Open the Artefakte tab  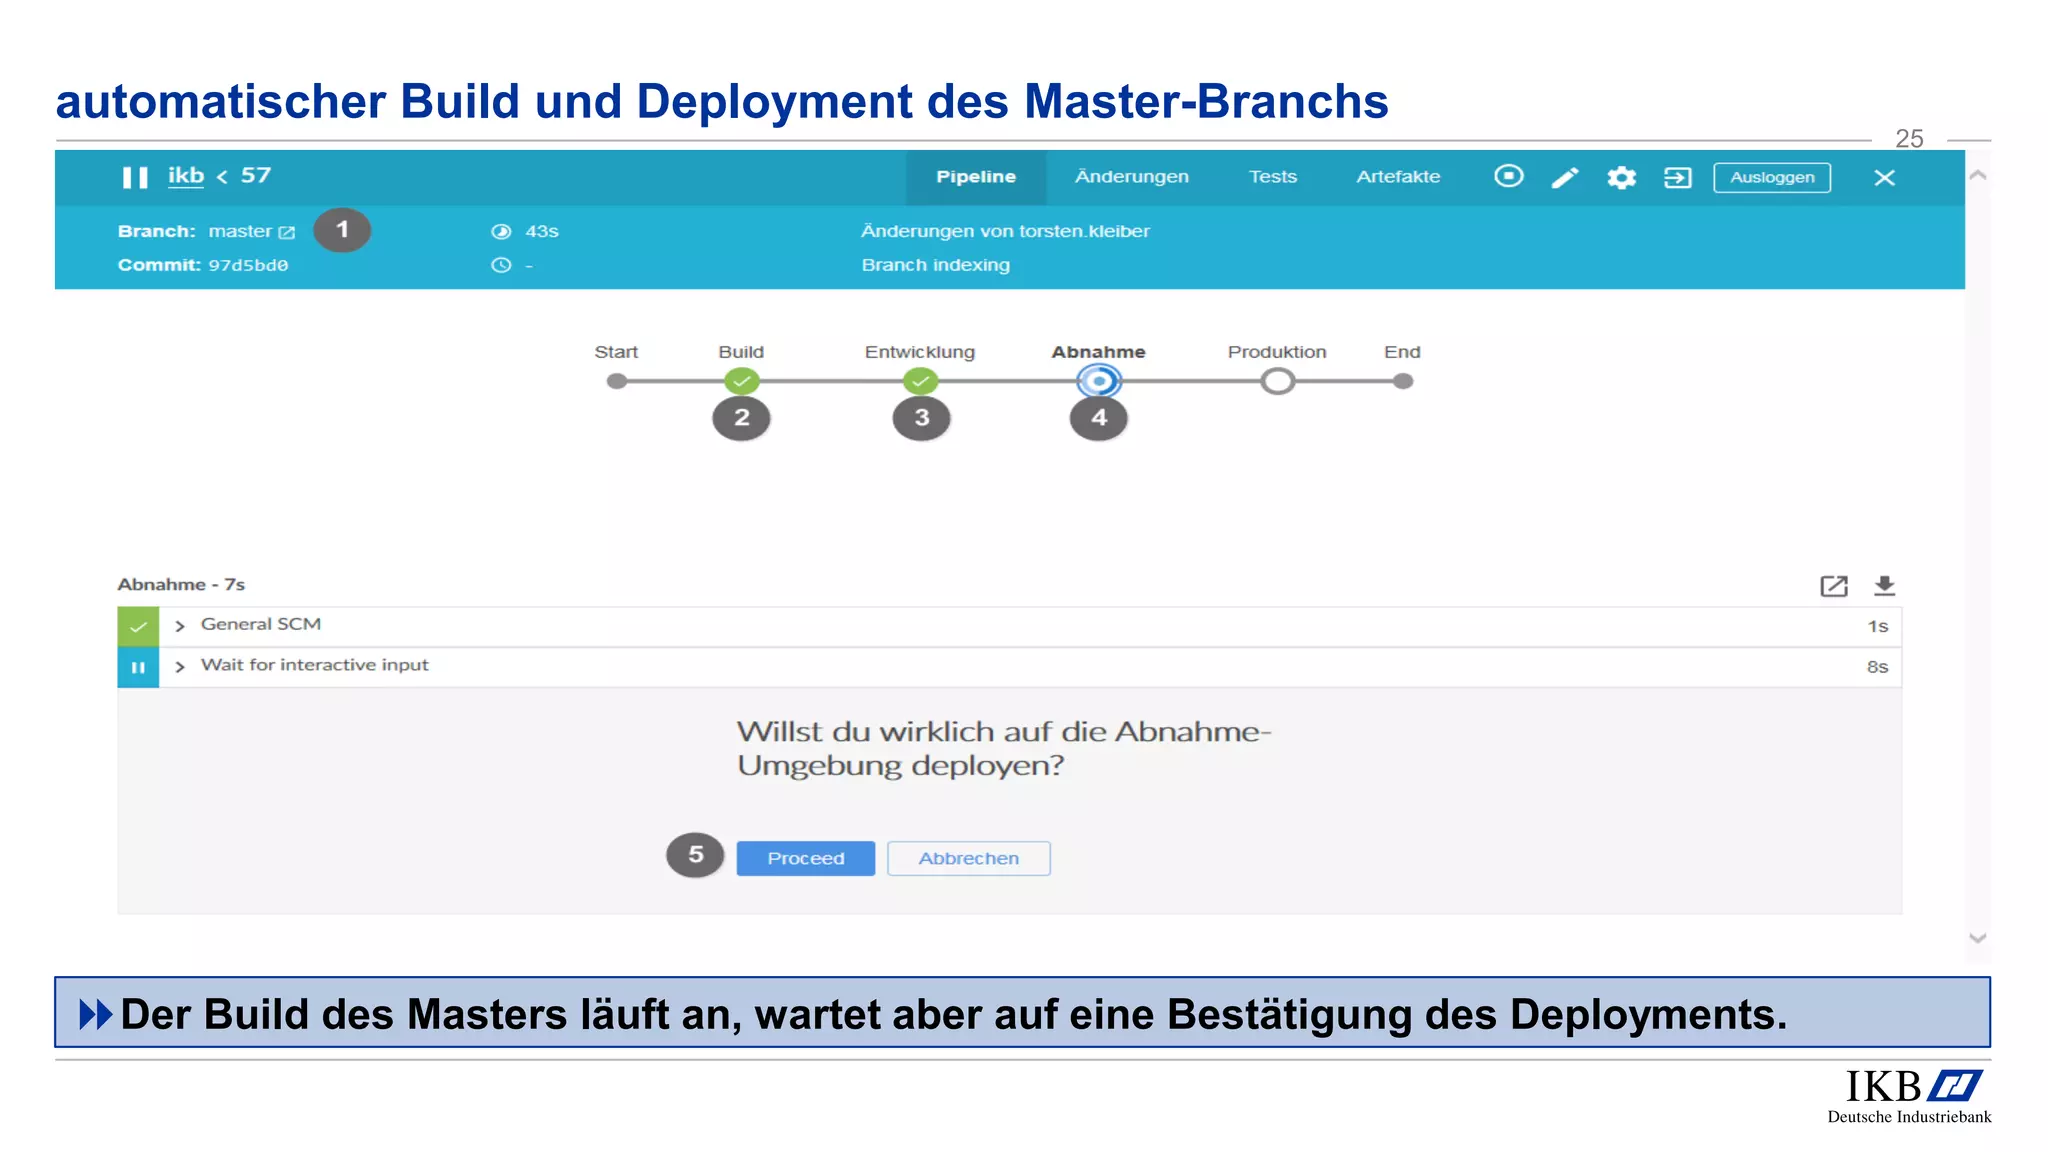tap(1398, 177)
